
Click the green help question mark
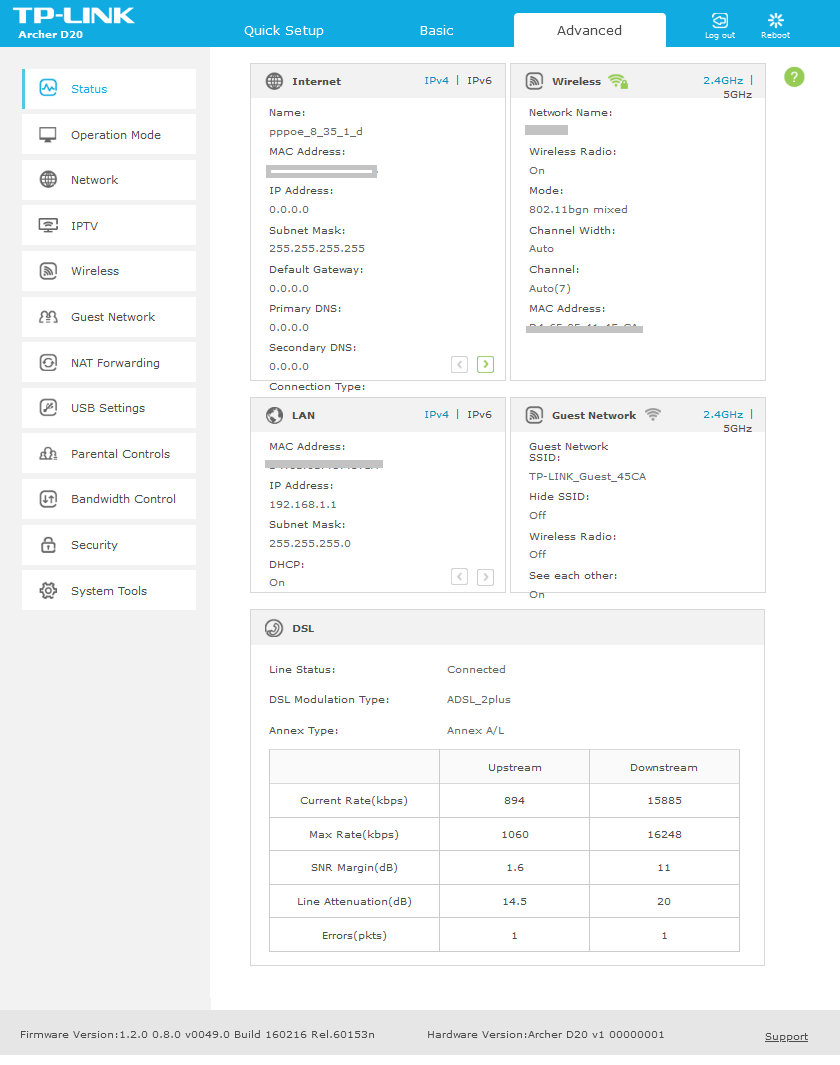click(794, 77)
